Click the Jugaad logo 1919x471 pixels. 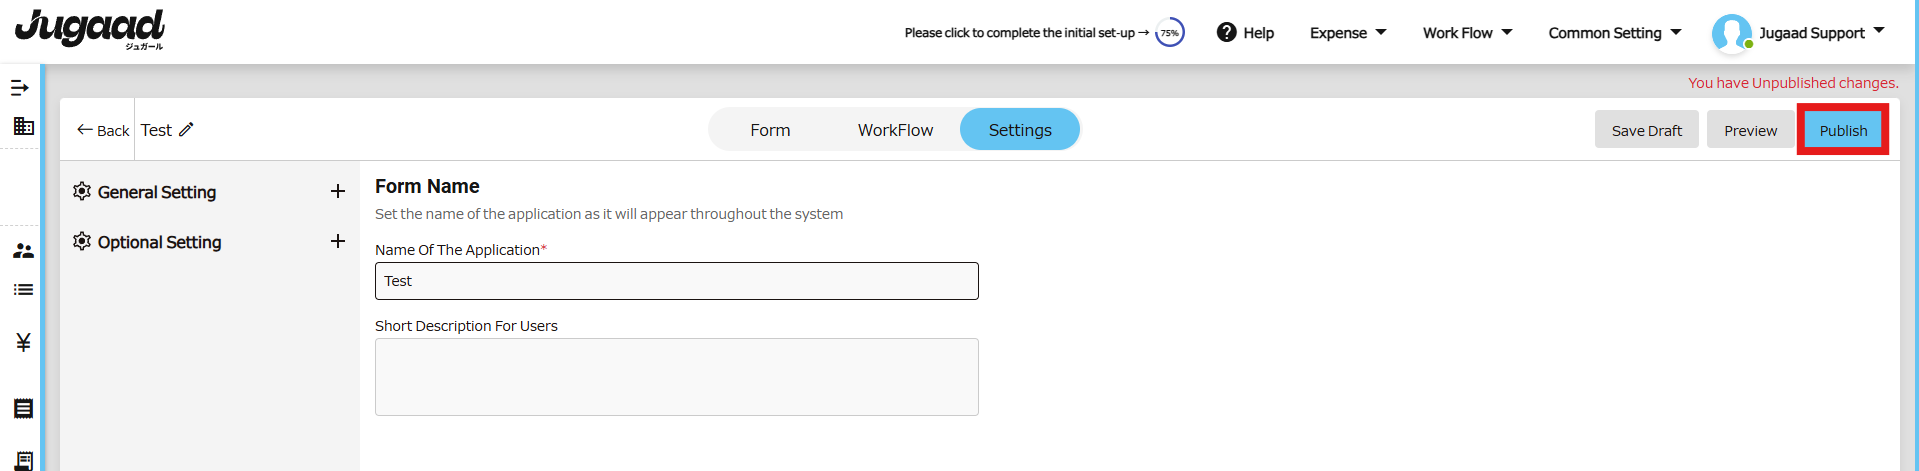coord(90,29)
